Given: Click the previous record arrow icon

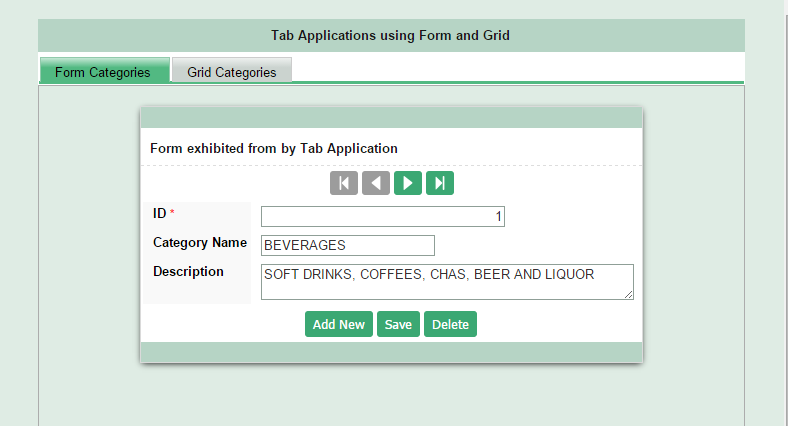Looking at the screenshot, I should [x=376, y=183].
